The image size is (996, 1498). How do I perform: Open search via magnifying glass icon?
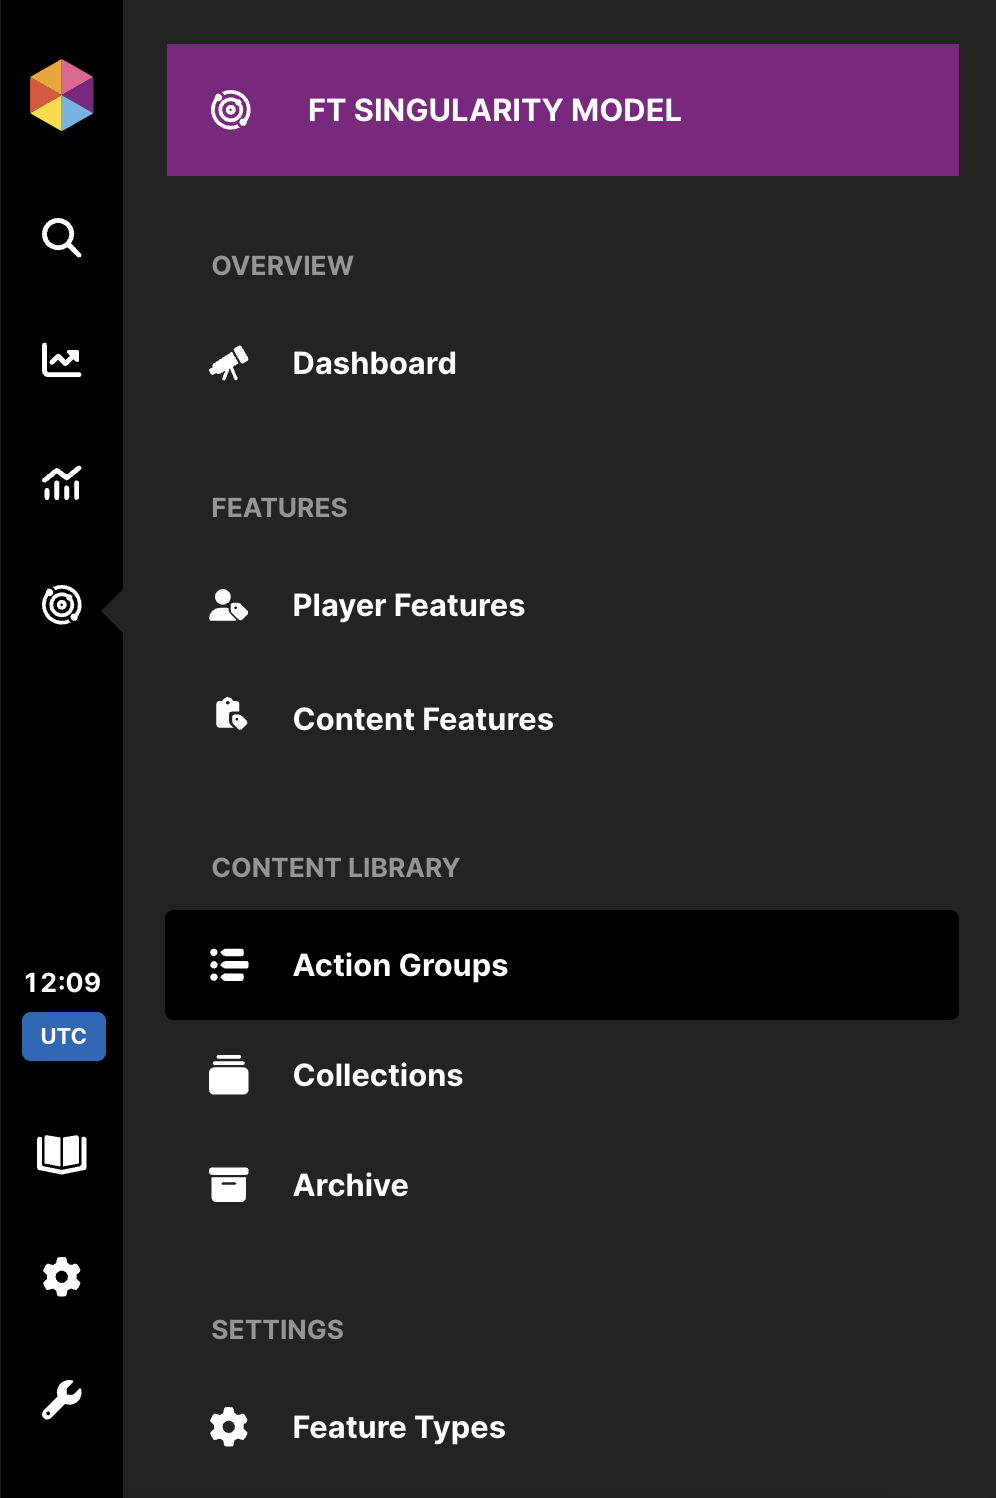(x=61, y=238)
